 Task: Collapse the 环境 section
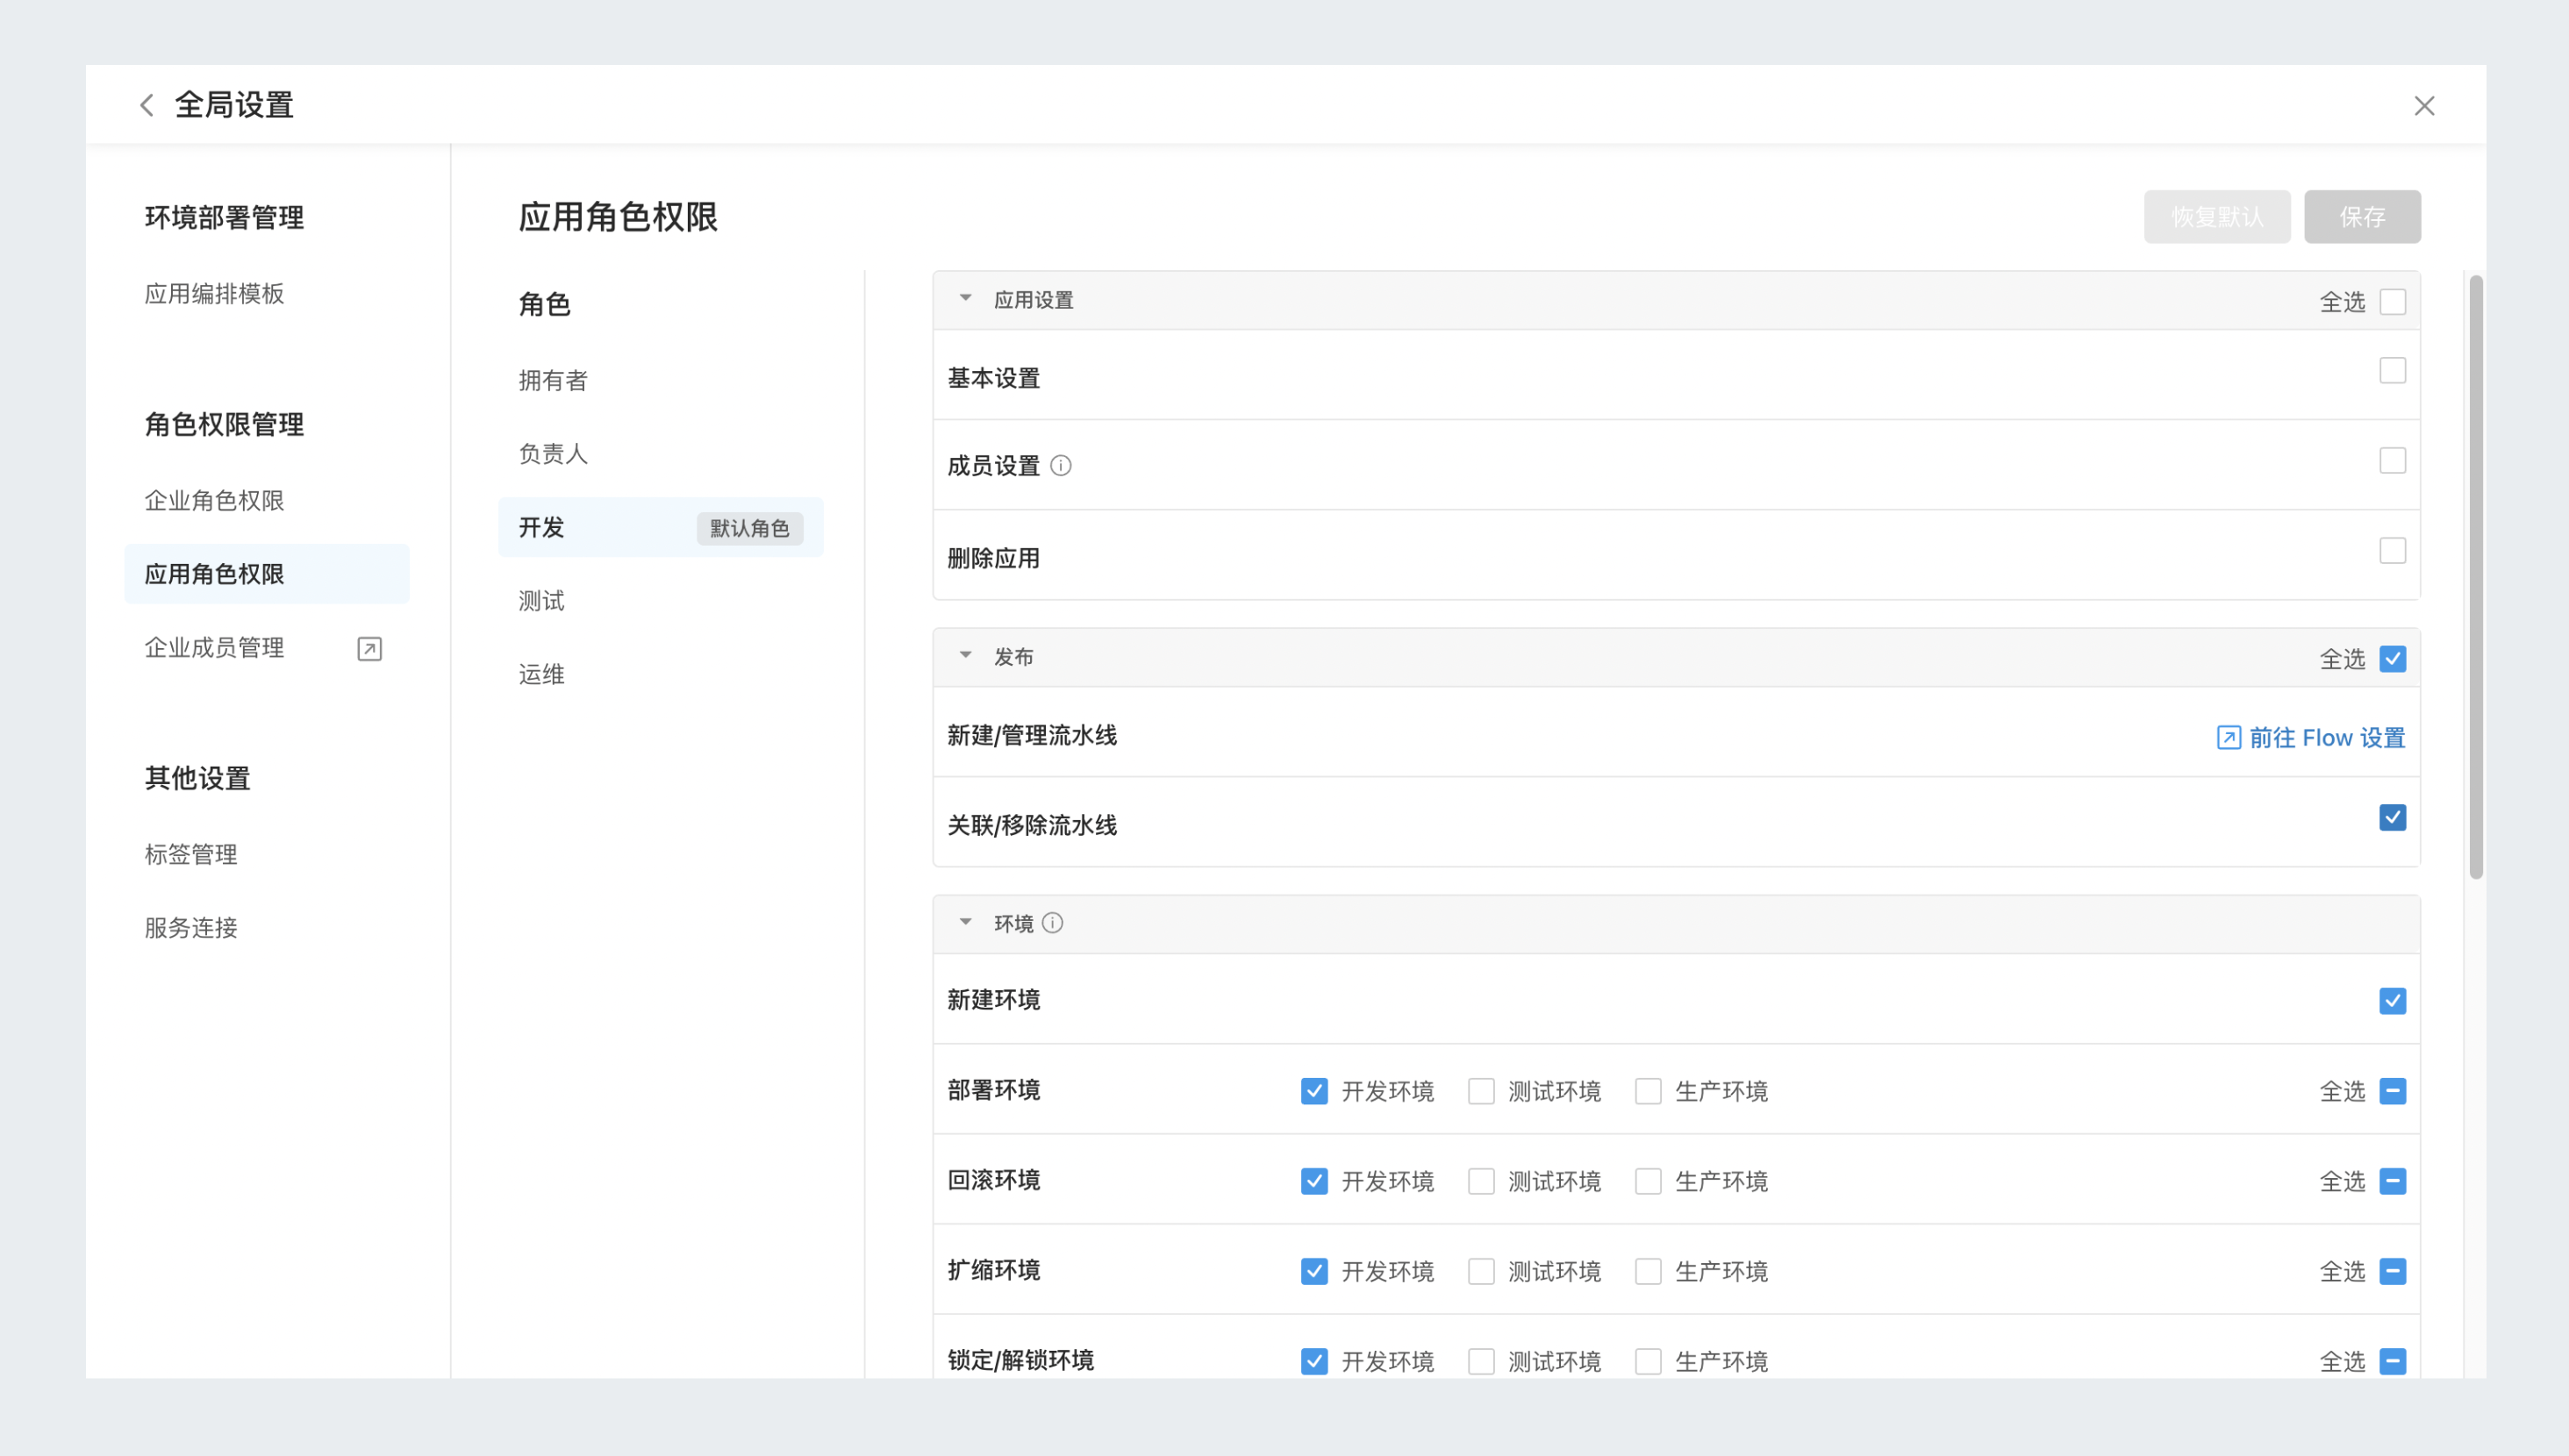(x=966, y=922)
